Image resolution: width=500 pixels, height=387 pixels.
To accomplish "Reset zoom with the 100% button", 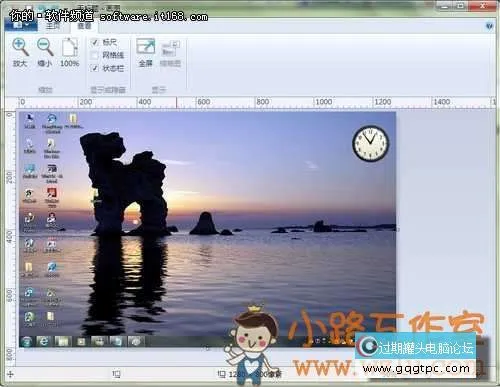I will coord(70,53).
